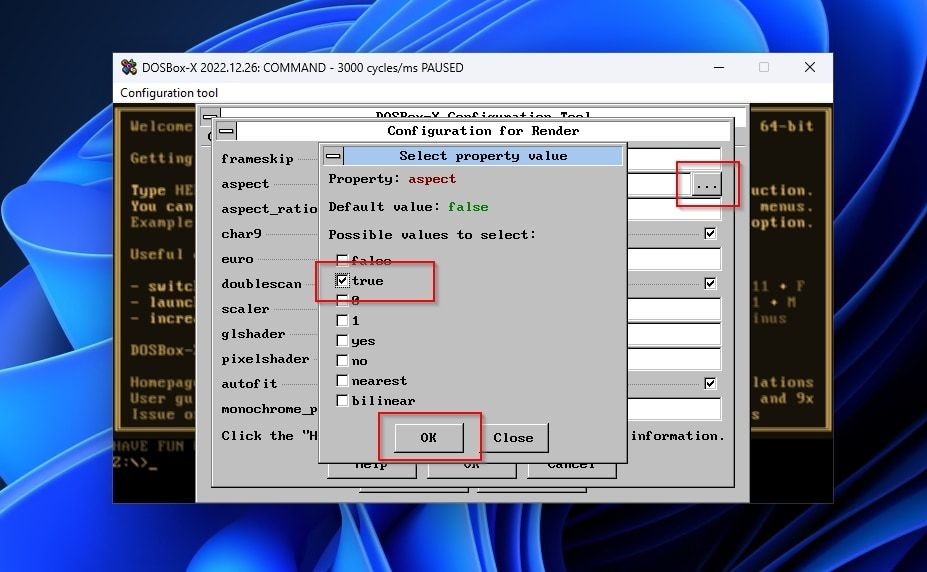The width and height of the screenshot is (927, 572).
Task: Toggle the doublescan checkbox
Action: pyautogui.click(x=710, y=284)
